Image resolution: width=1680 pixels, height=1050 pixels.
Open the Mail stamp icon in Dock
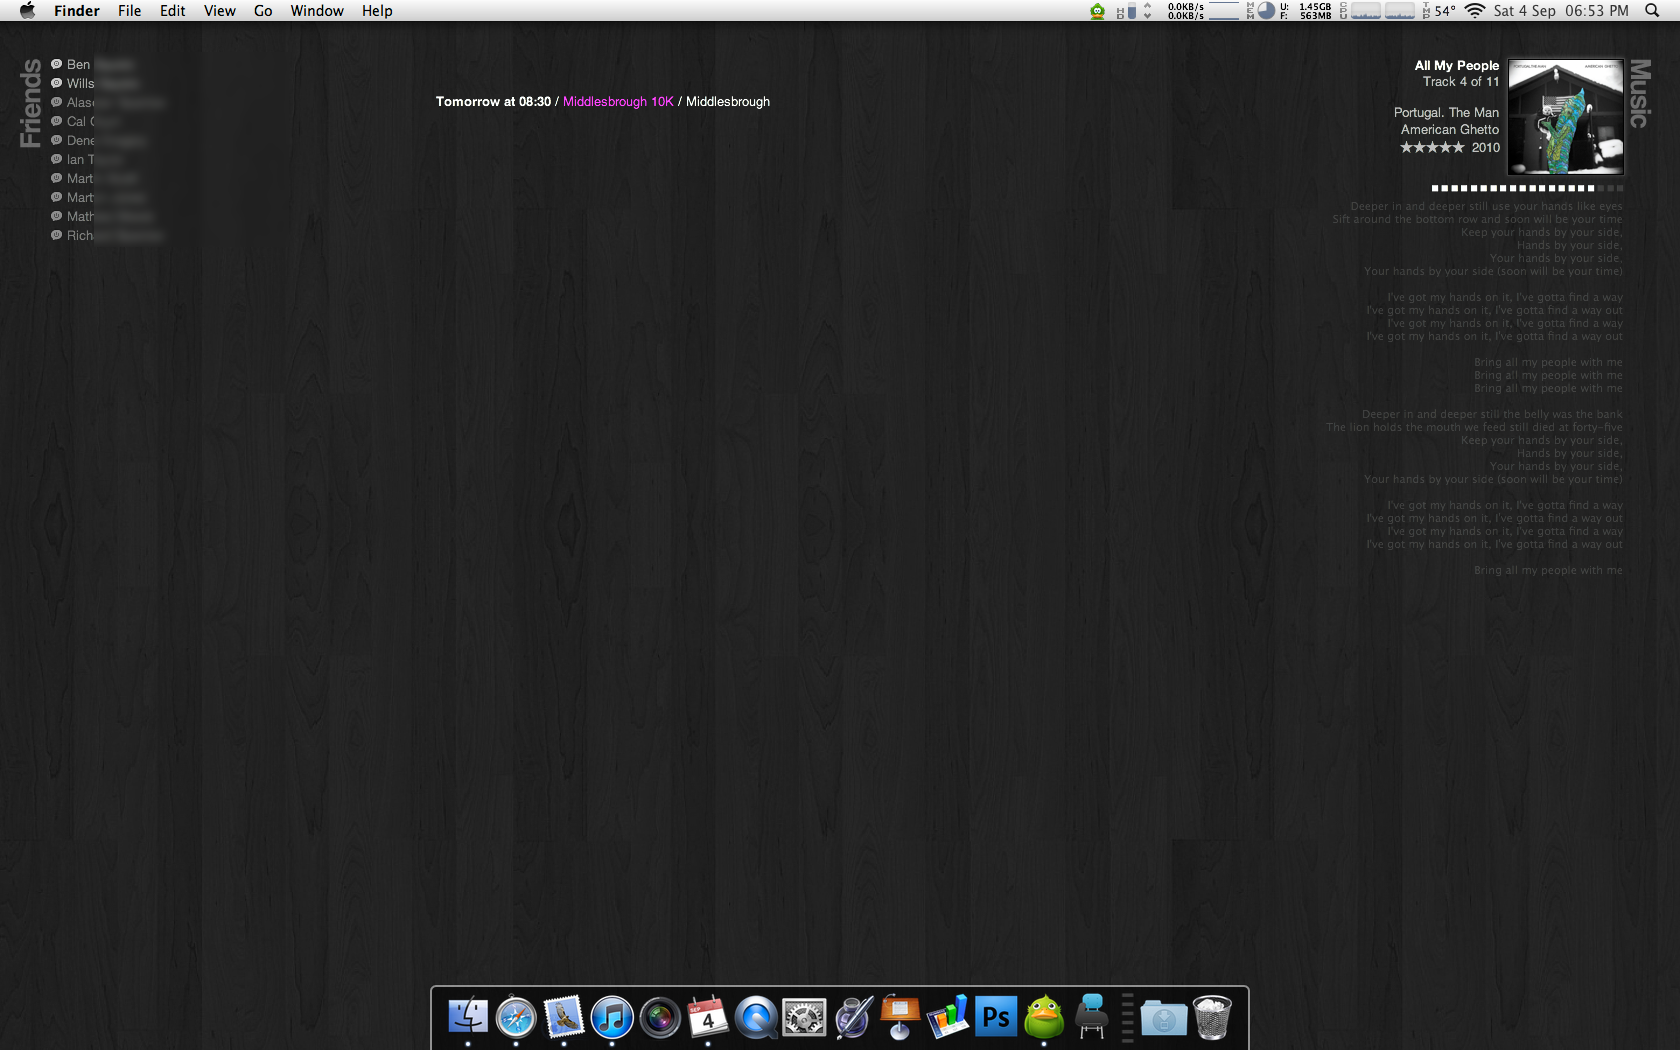564,1018
